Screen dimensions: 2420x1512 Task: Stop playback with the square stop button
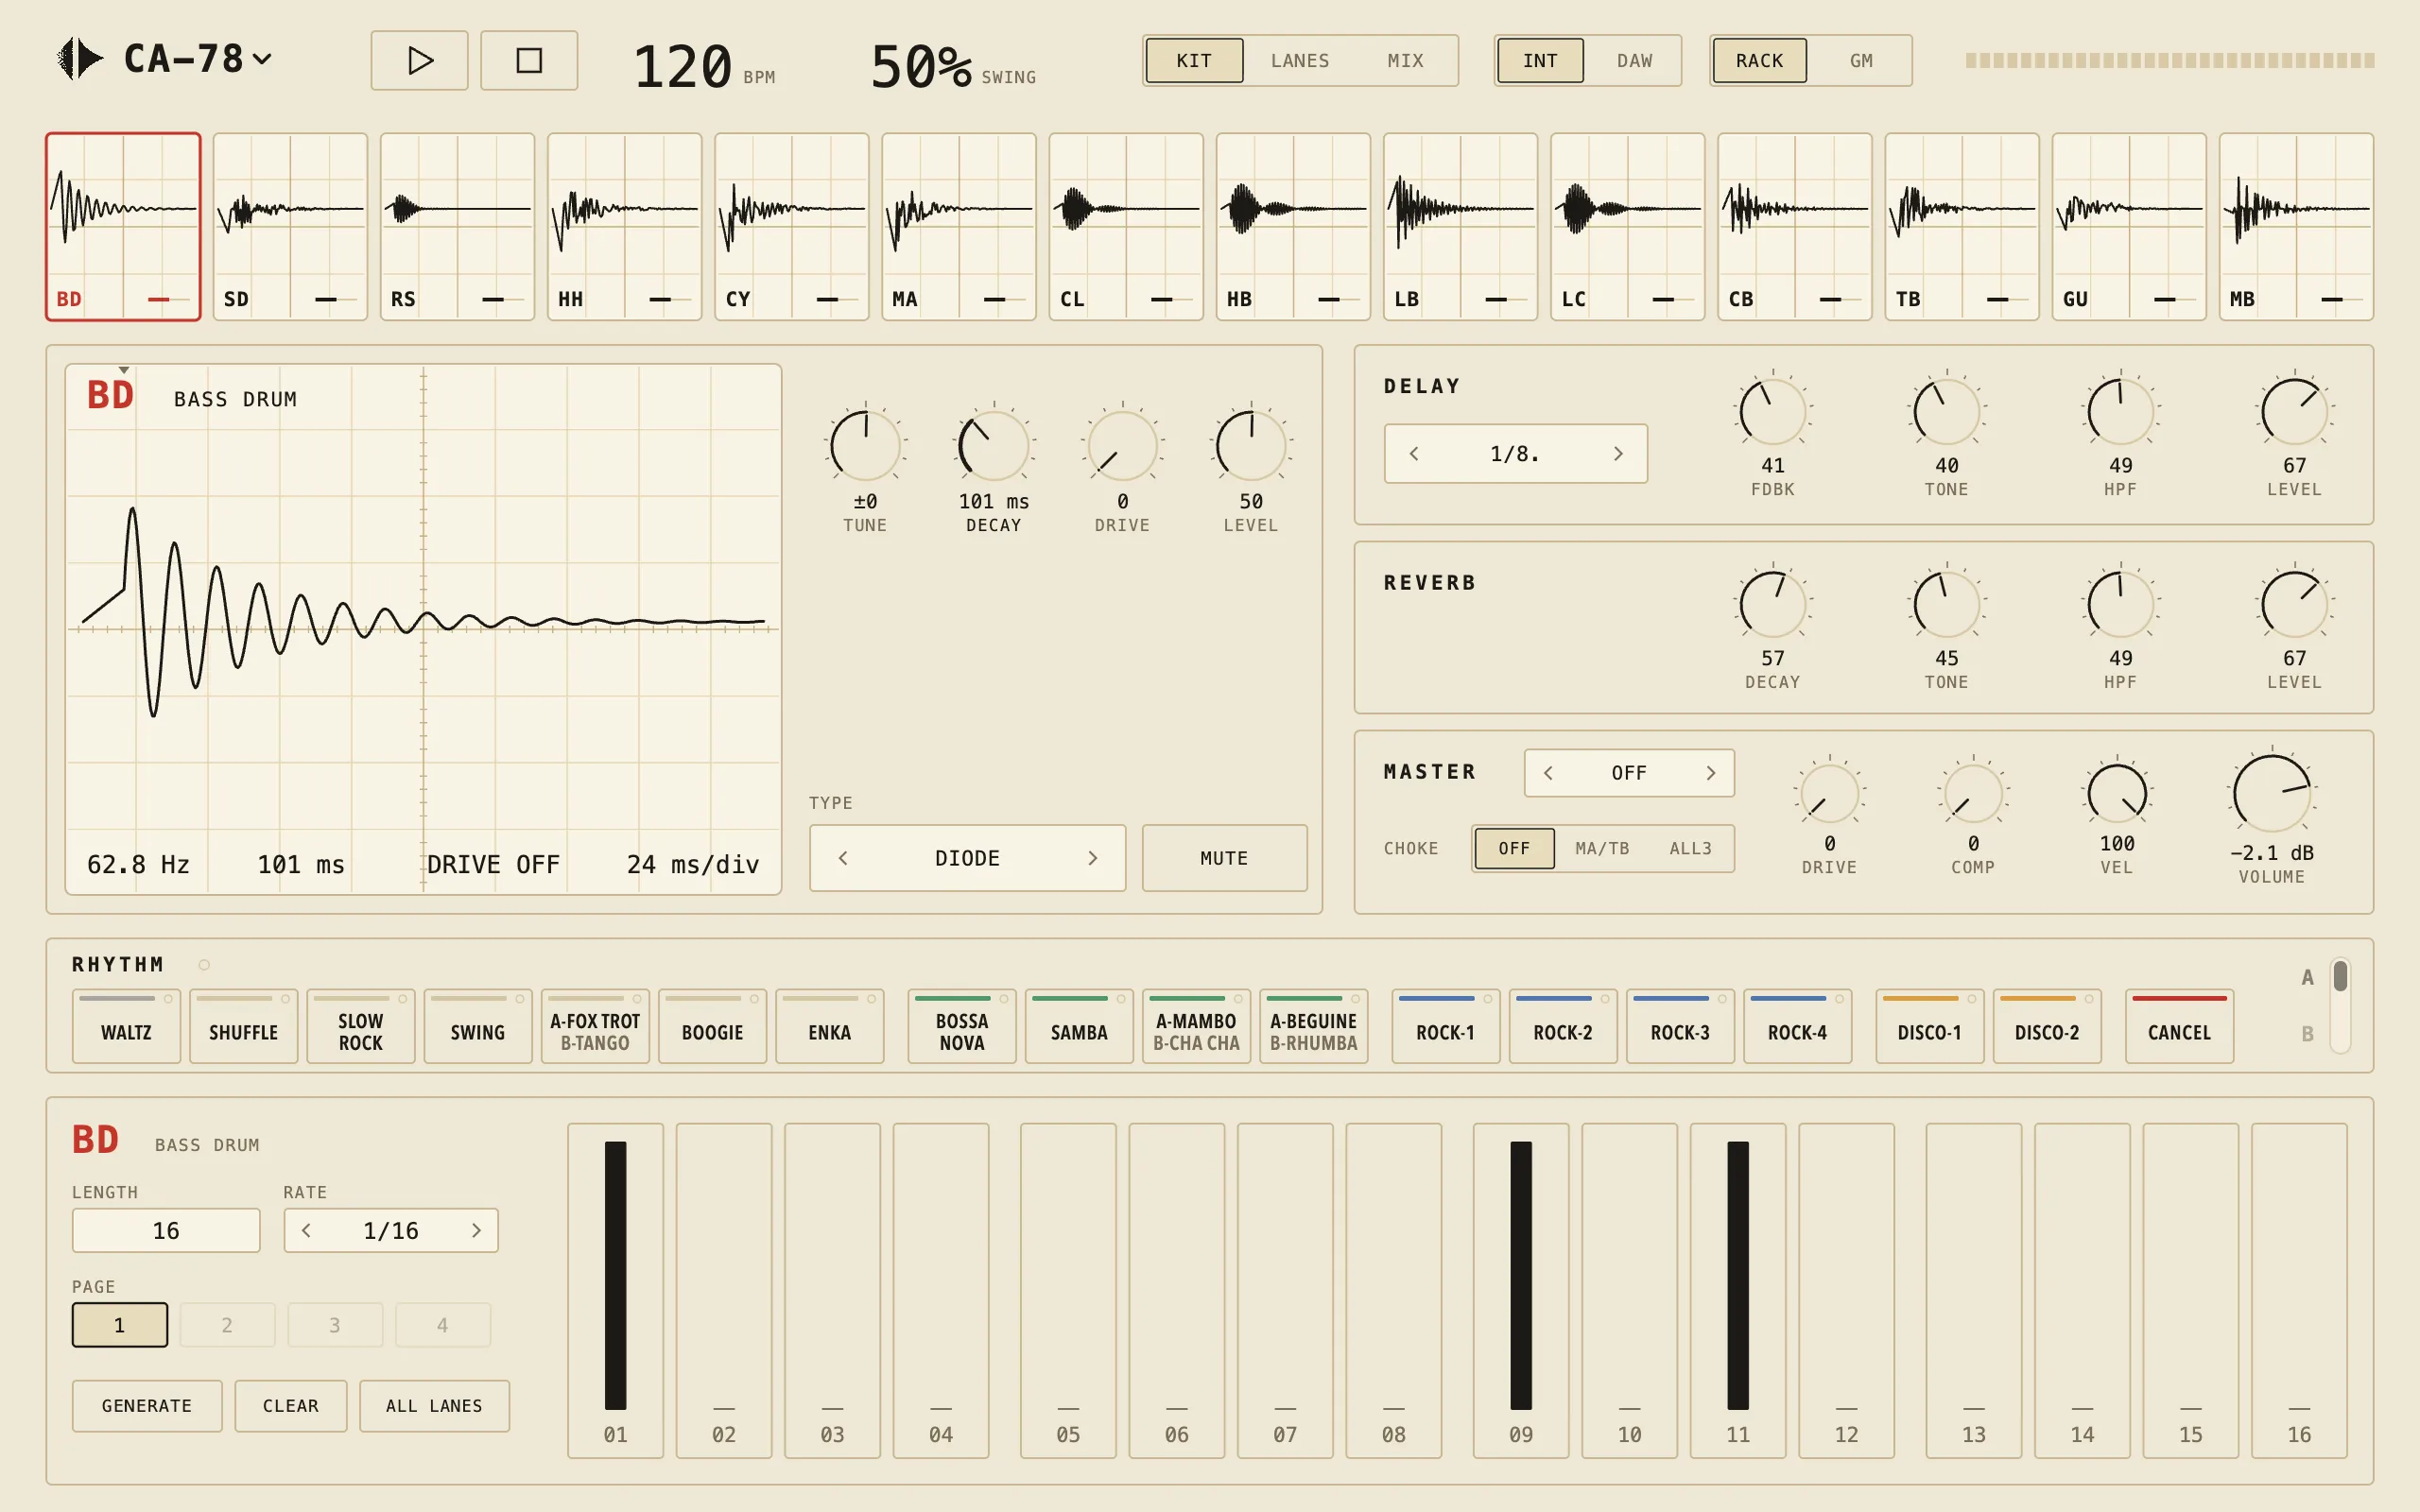pyautogui.click(x=529, y=60)
